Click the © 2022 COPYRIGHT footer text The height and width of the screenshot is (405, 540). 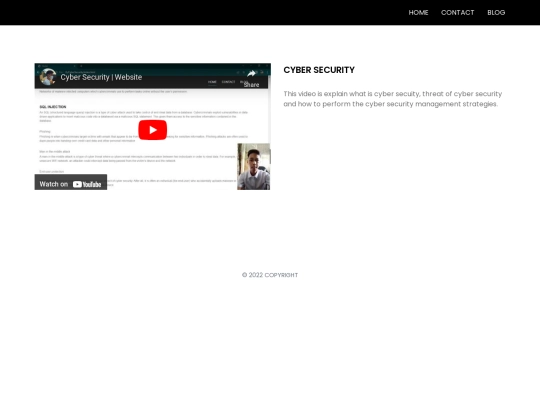coord(270,275)
